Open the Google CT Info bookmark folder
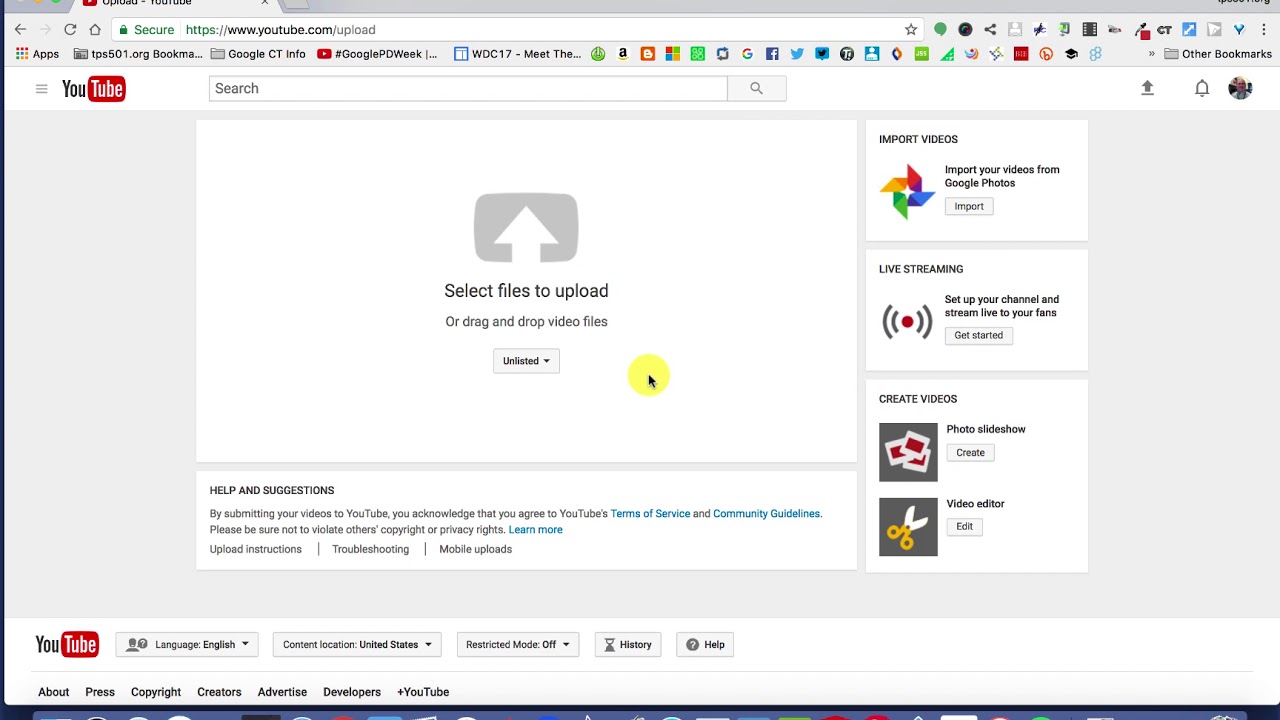The image size is (1280, 720). (258, 54)
